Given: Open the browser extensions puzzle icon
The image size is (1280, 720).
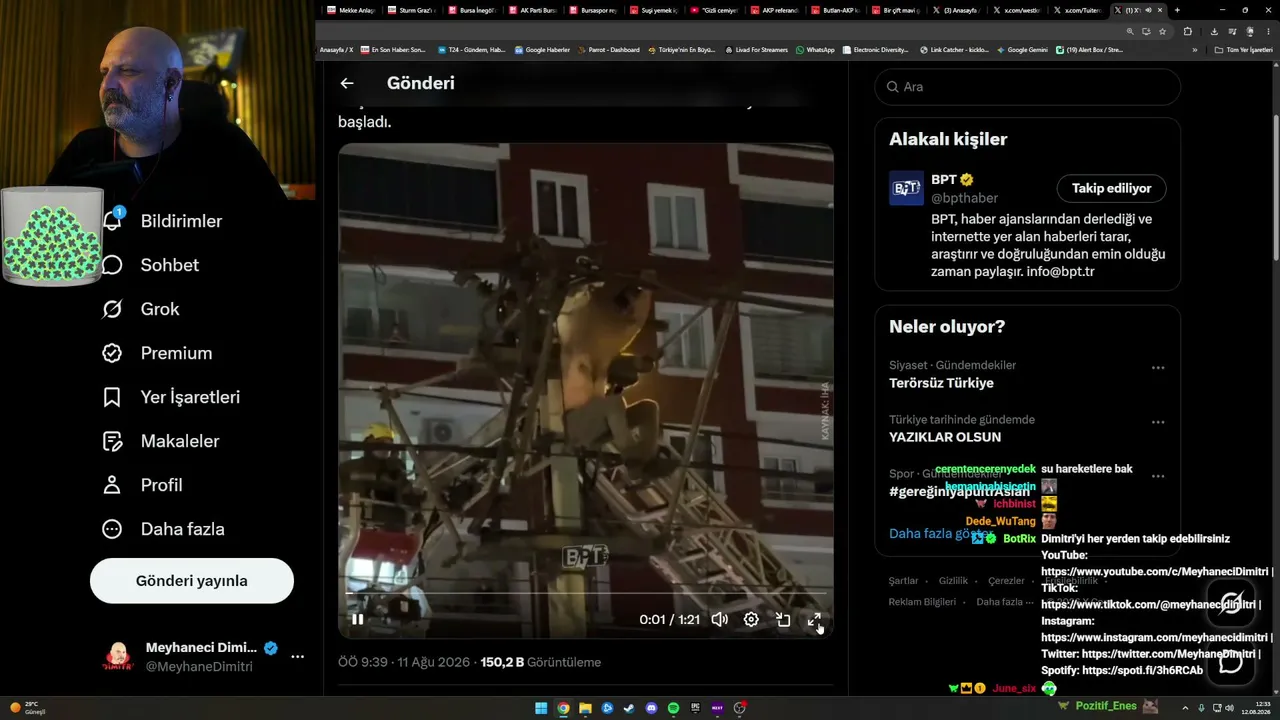Looking at the screenshot, I should (1188, 31).
